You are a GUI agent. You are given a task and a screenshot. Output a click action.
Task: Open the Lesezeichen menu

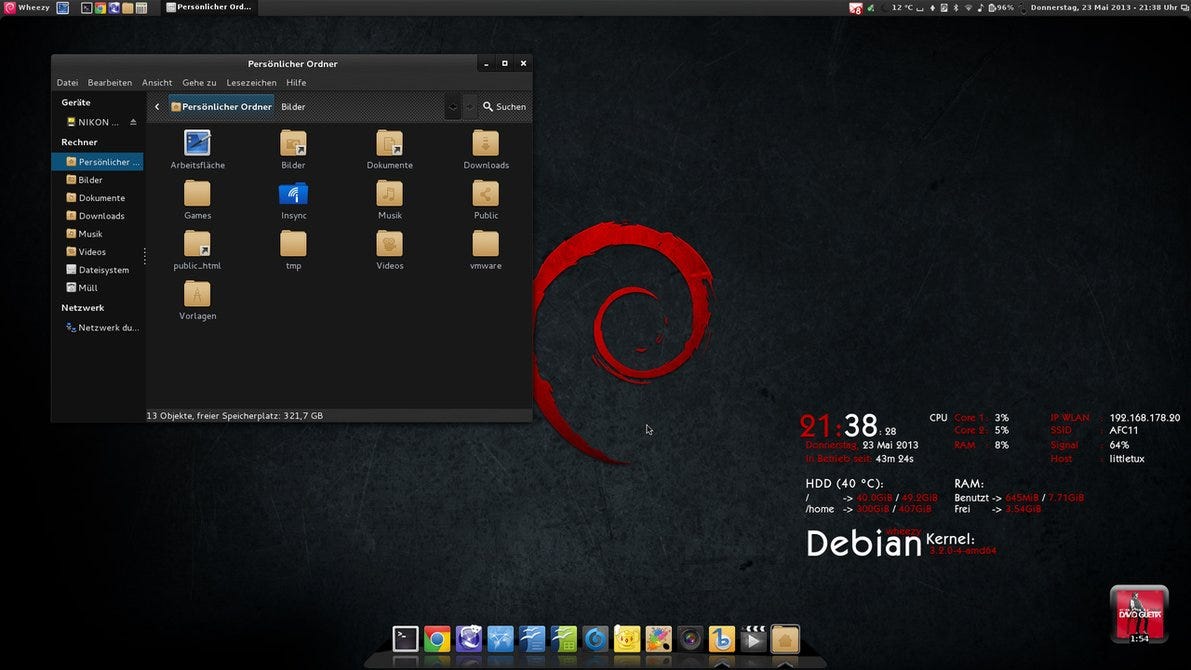[251, 82]
